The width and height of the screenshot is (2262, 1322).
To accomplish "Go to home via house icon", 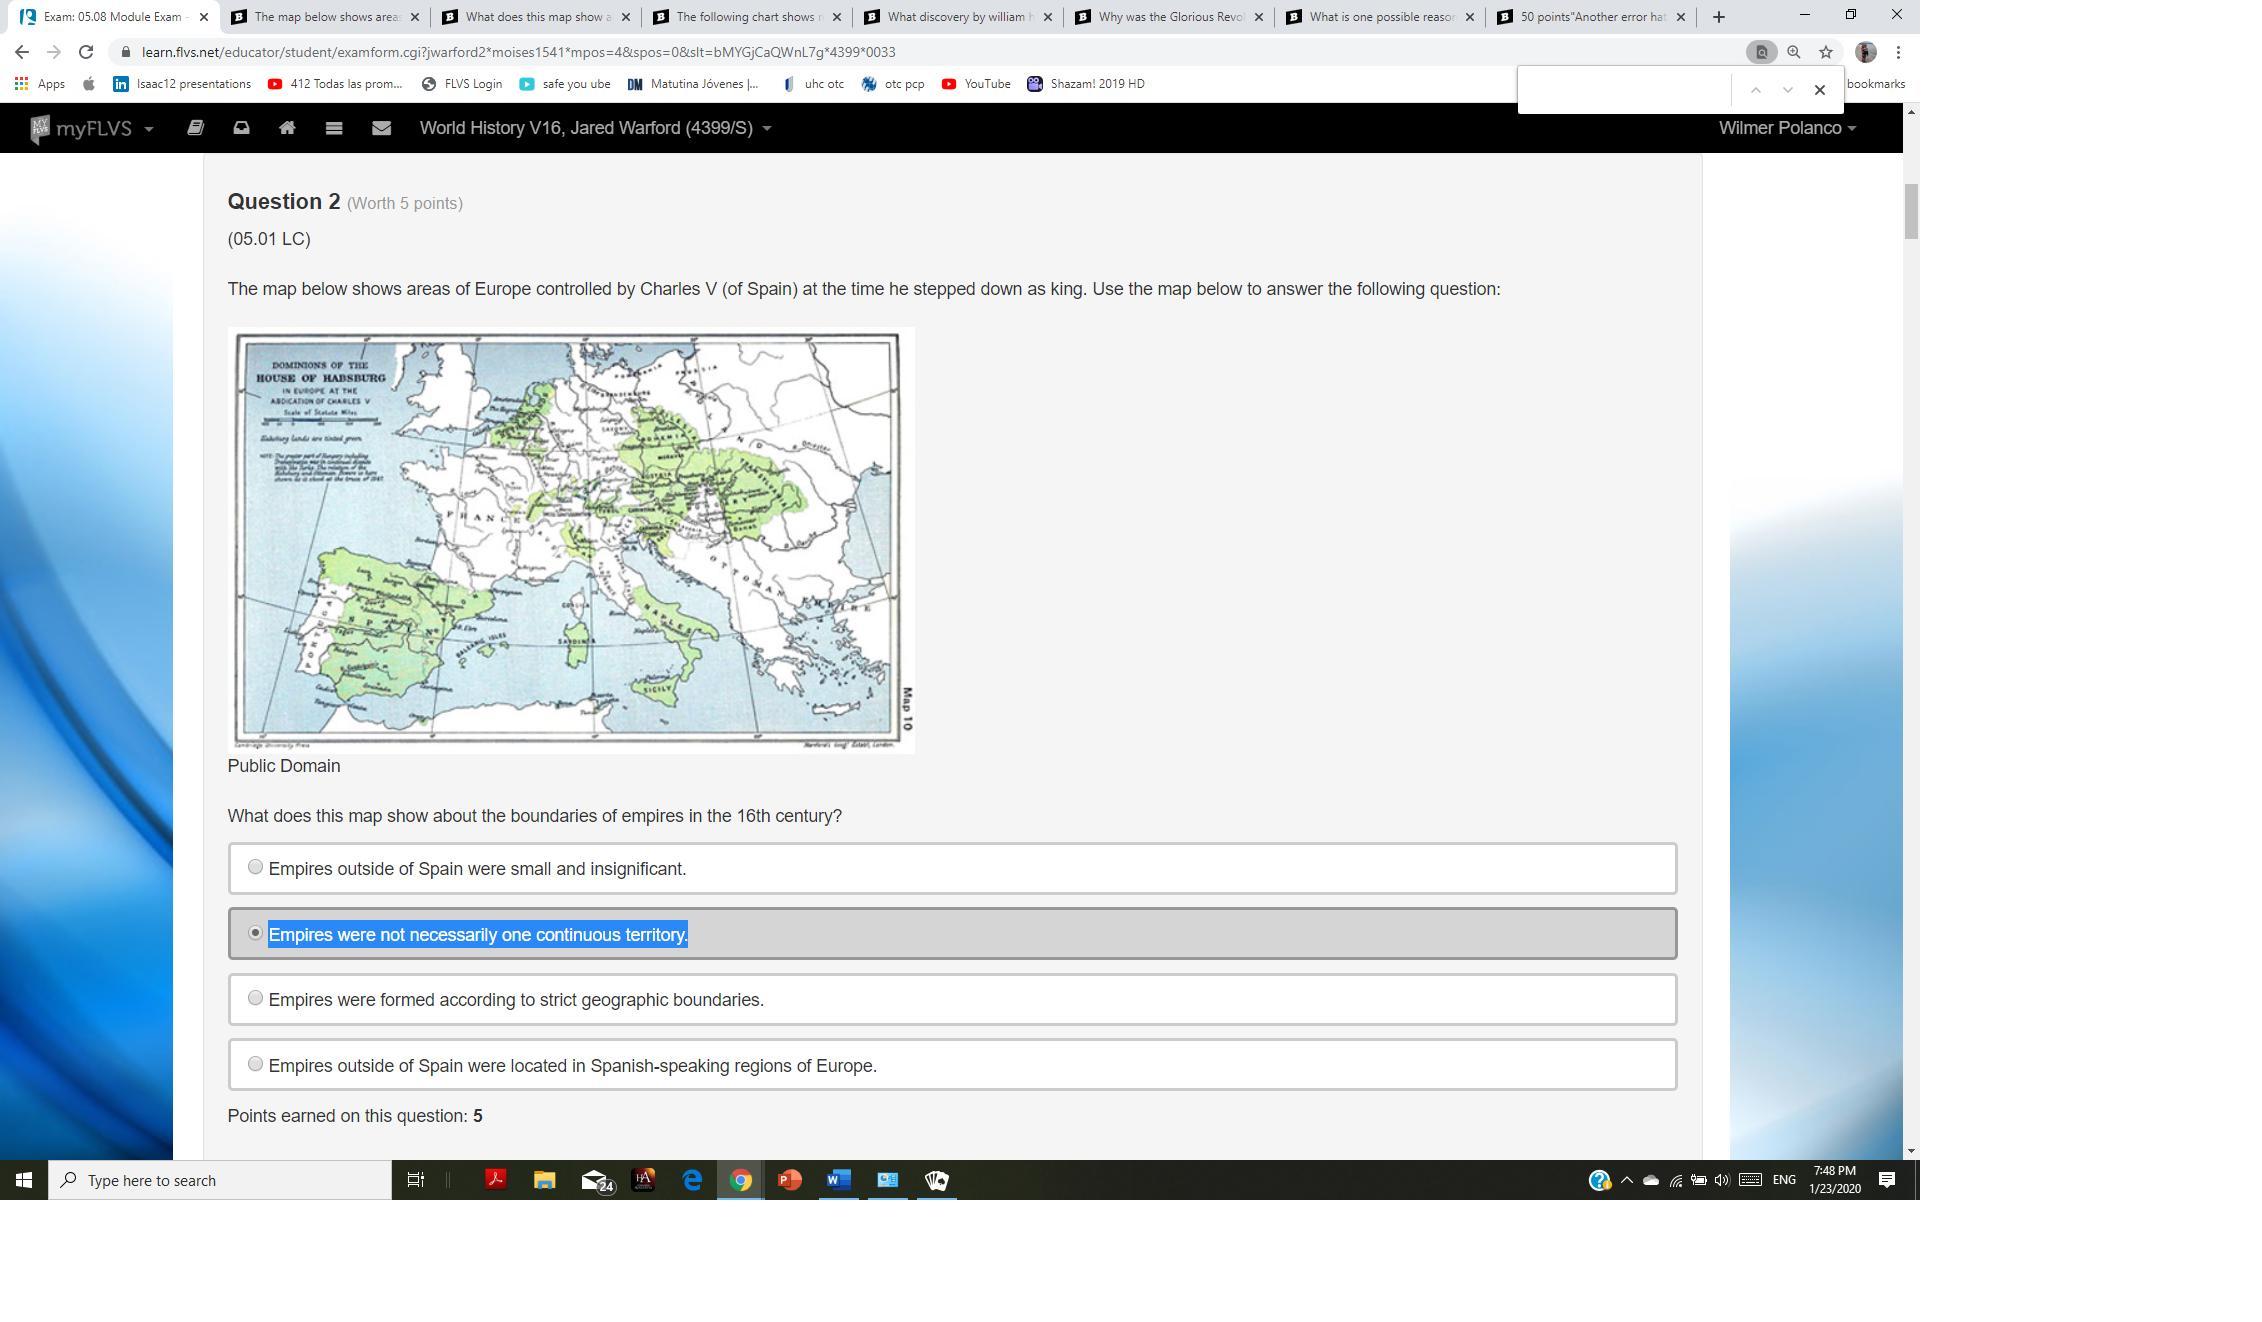I will 287,128.
